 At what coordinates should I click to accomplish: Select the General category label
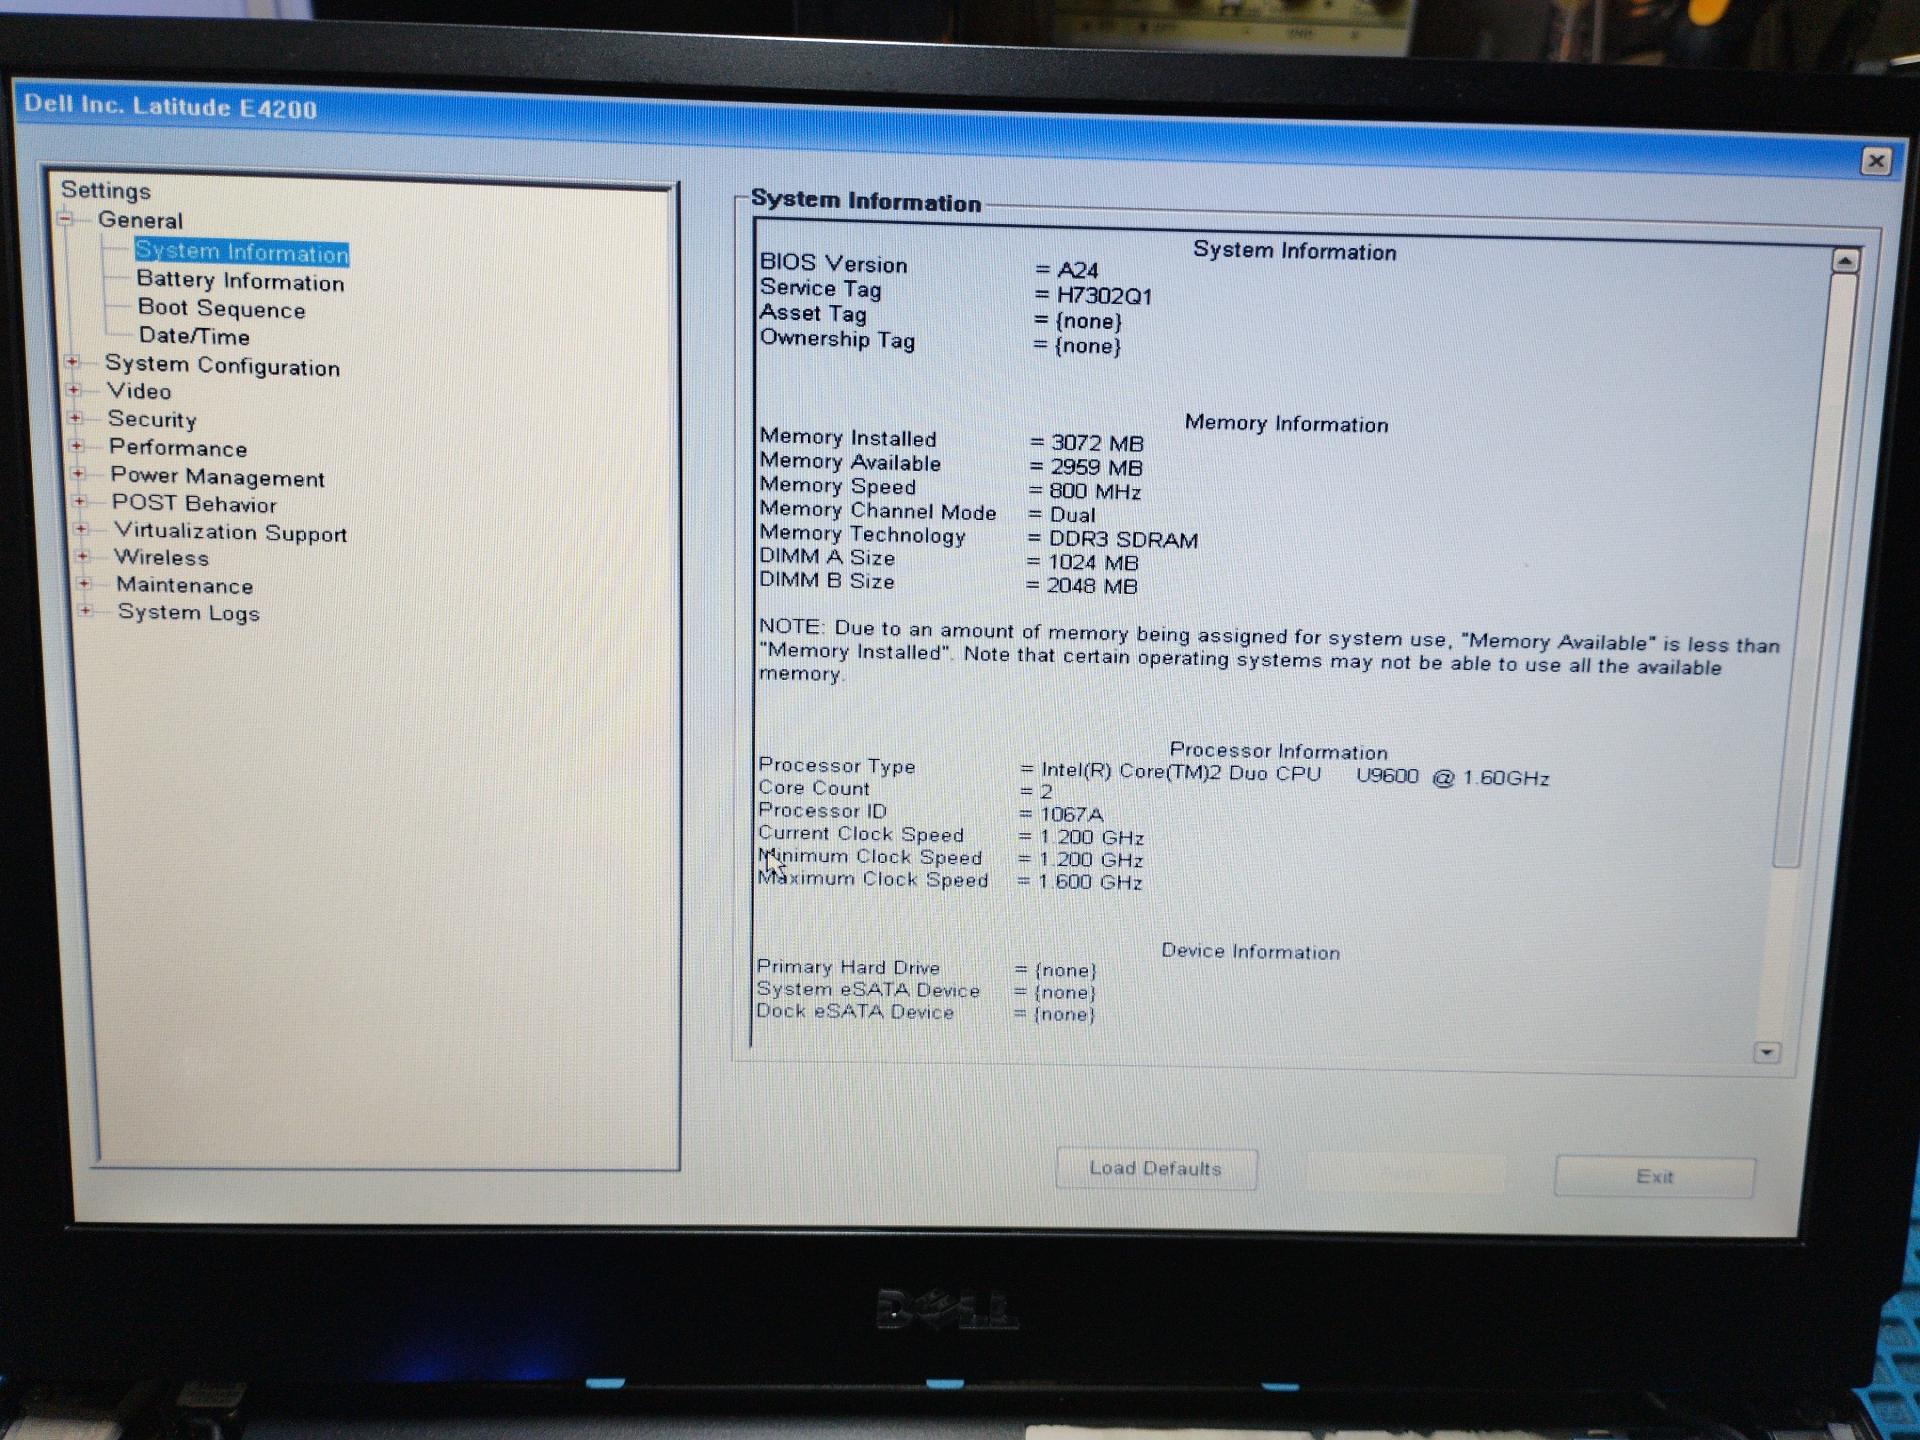[x=140, y=220]
